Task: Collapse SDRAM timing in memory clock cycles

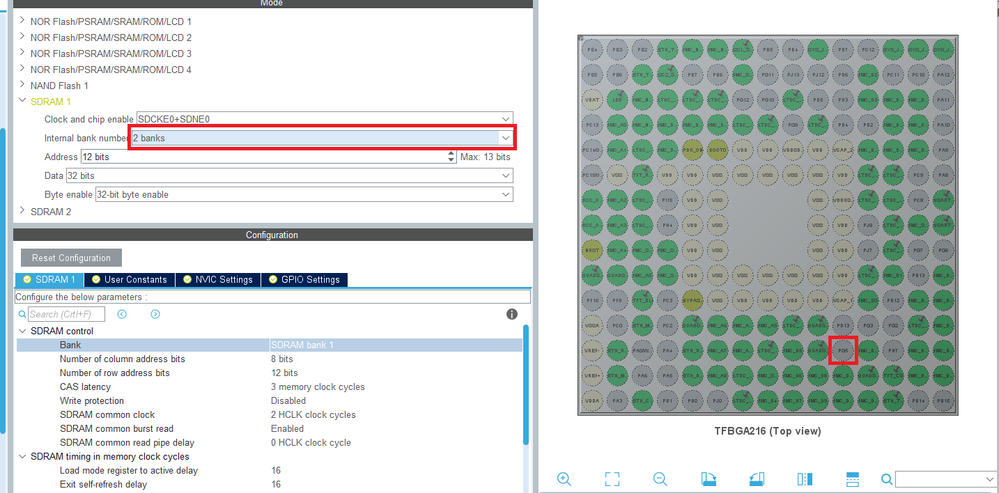Action: point(23,457)
